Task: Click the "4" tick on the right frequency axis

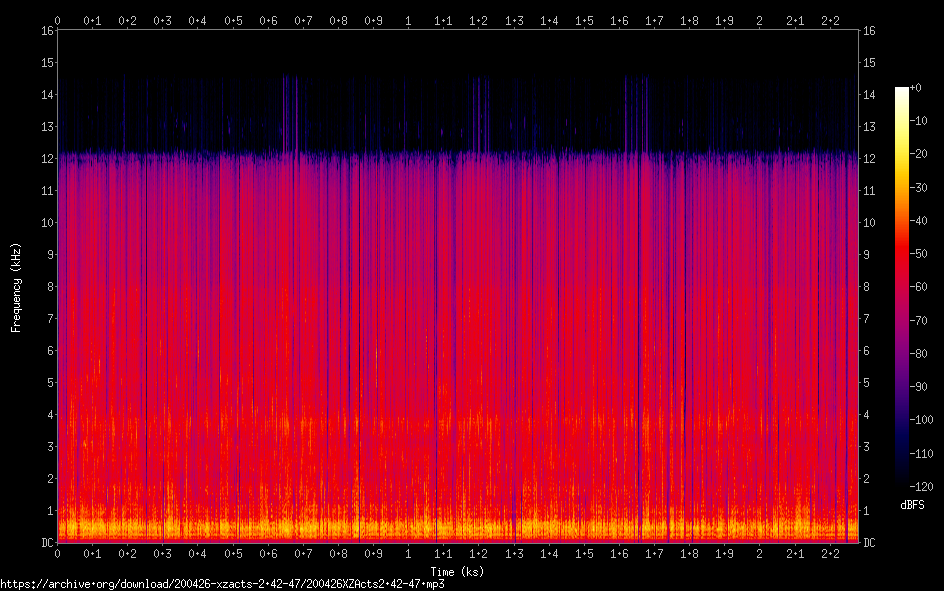Action: [x=866, y=415]
